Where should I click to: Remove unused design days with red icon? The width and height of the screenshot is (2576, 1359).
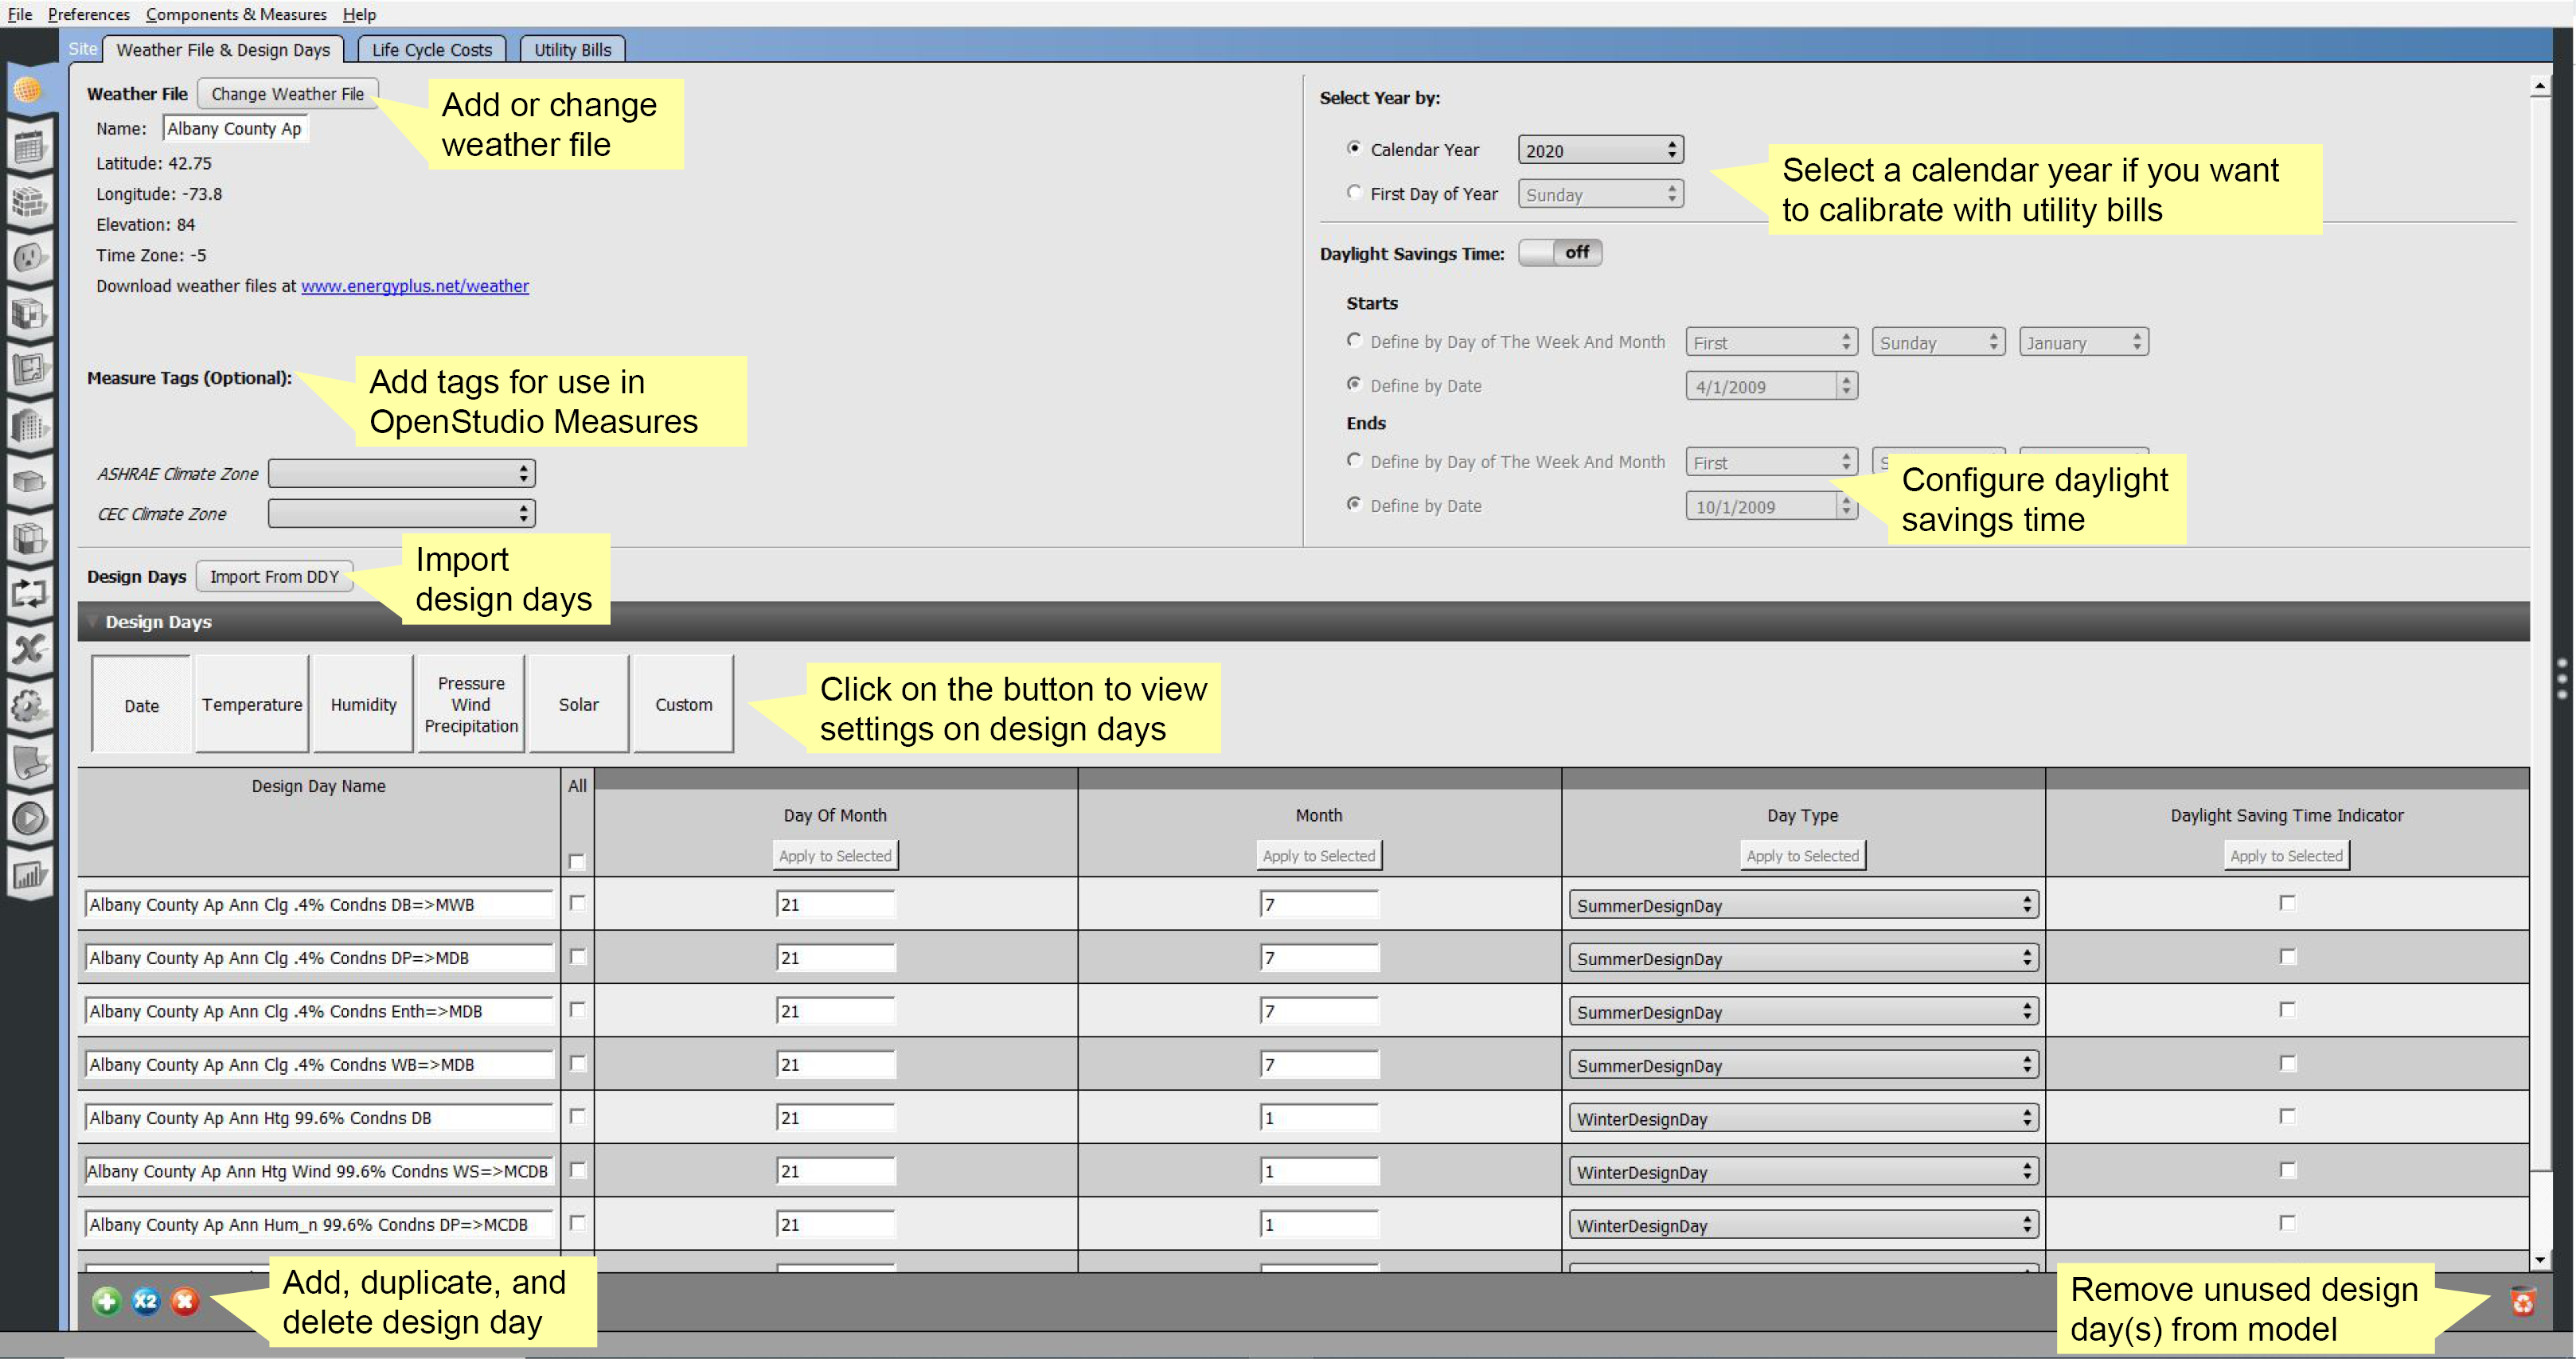(2524, 1301)
